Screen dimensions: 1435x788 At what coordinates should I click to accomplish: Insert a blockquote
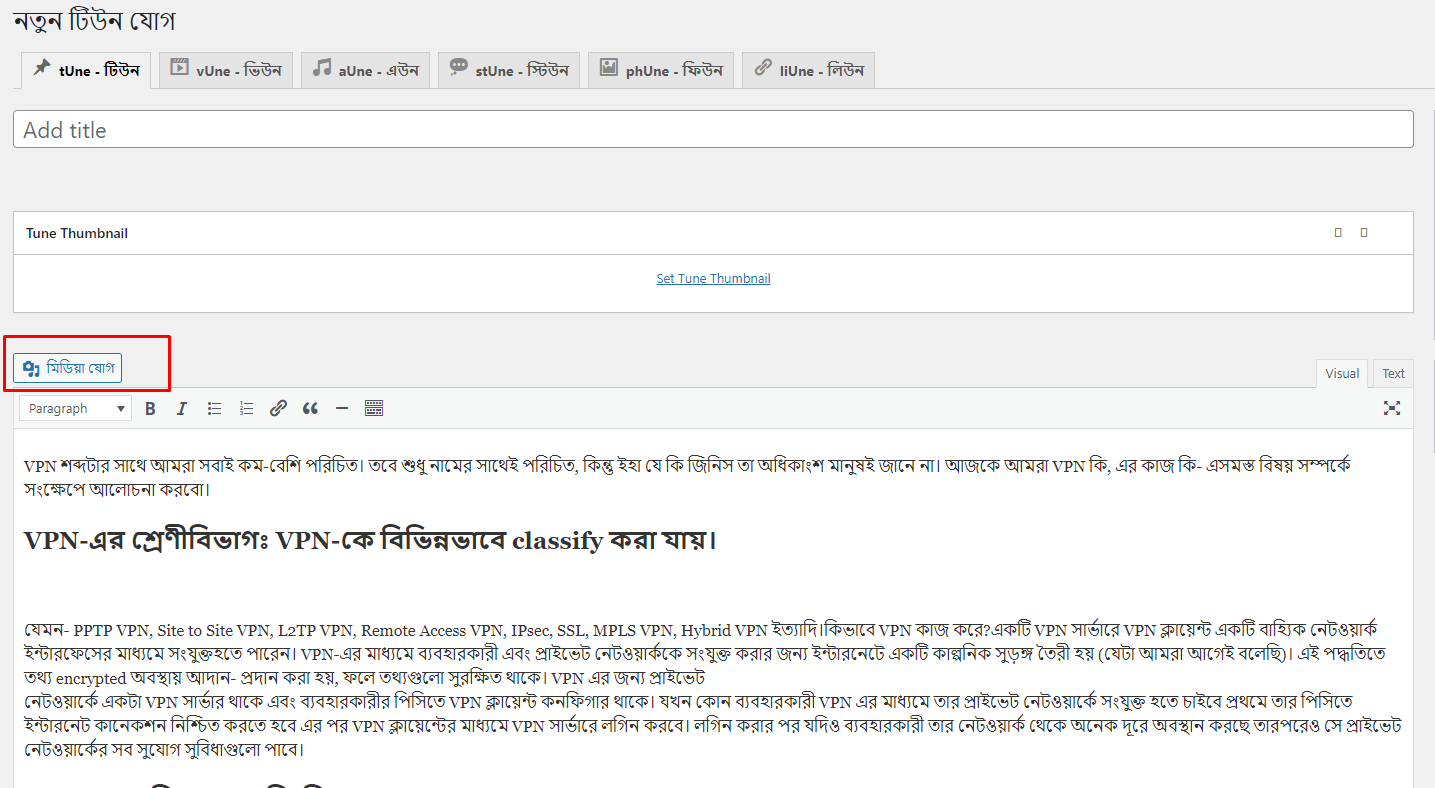tap(310, 407)
